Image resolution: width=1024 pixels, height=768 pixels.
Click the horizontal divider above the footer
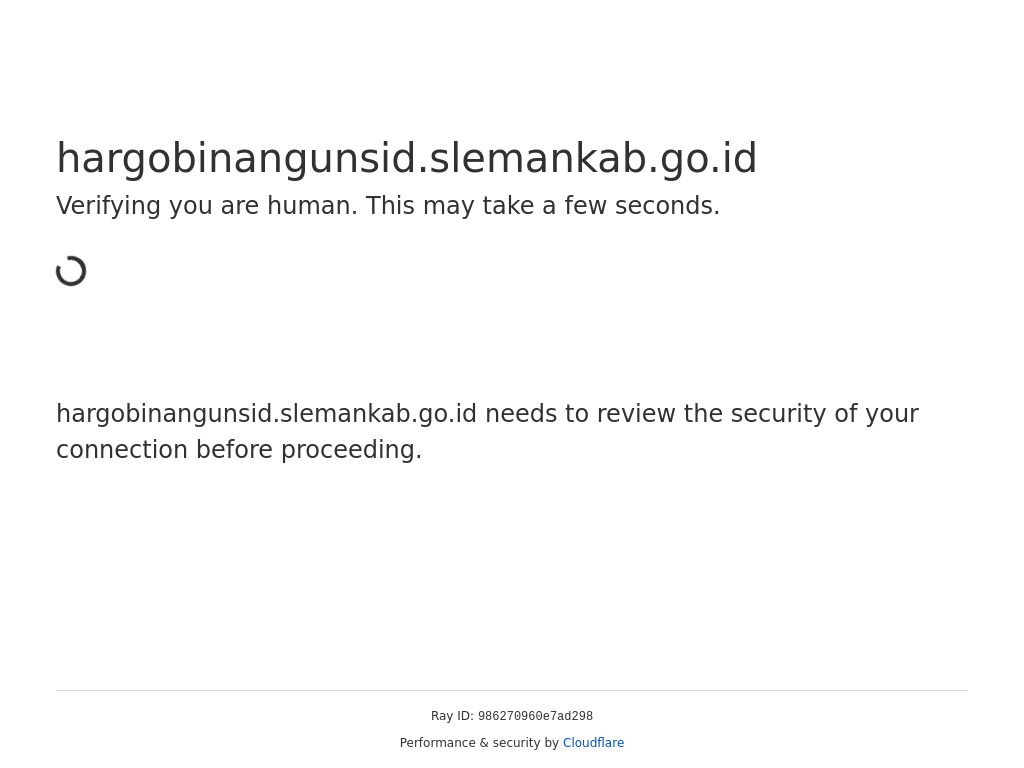tap(512, 690)
